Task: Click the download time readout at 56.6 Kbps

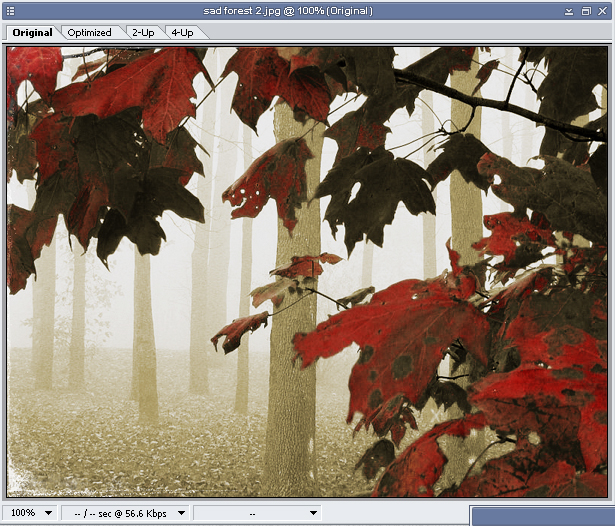Action: pos(118,513)
